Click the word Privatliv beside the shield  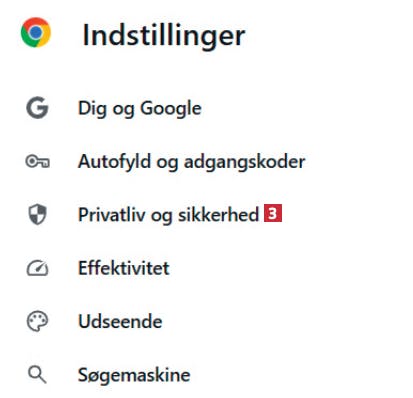pos(112,215)
